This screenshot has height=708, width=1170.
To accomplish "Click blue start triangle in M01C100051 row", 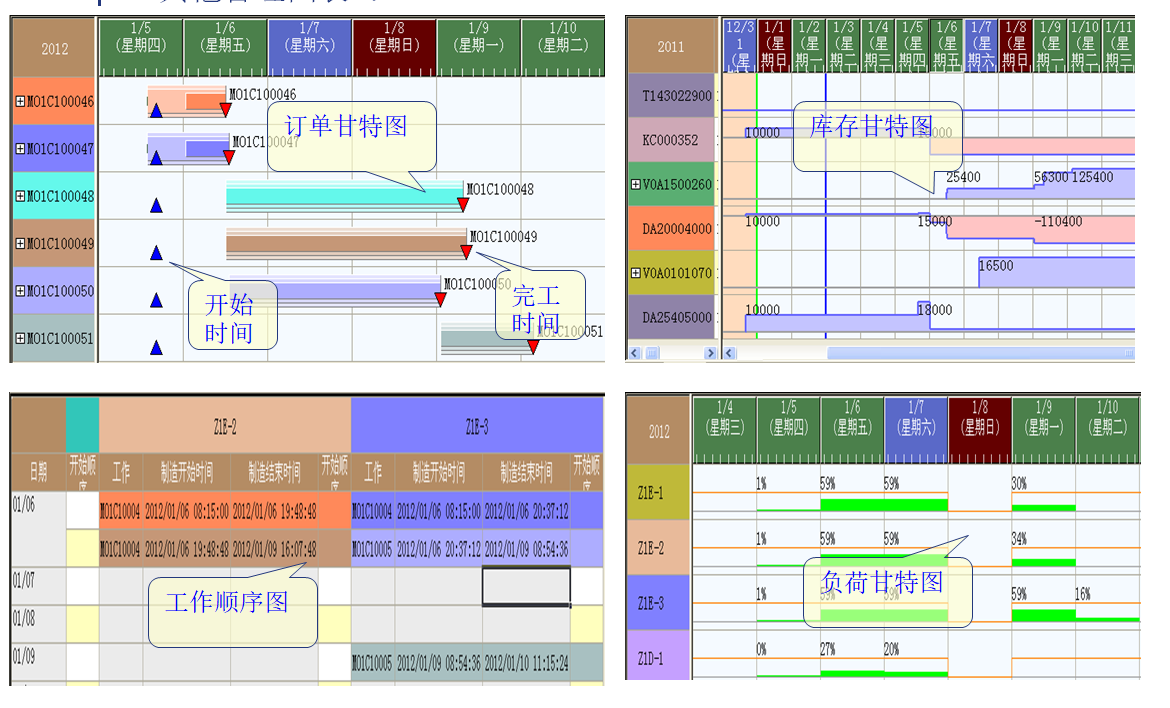I will tap(156, 348).
